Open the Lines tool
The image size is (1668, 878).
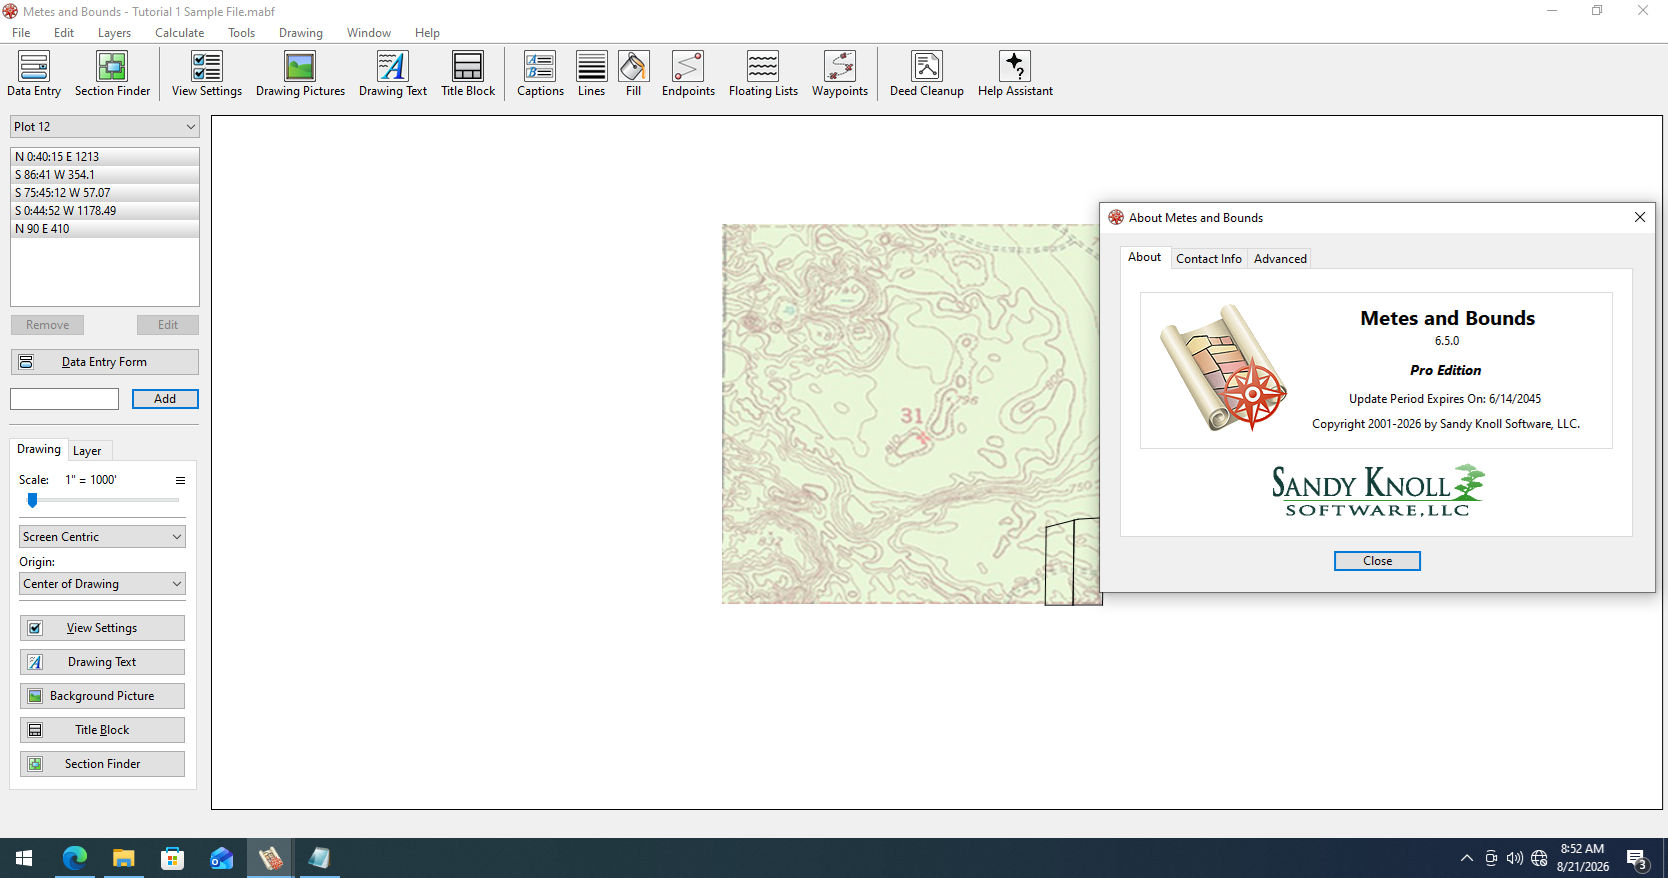click(591, 74)
